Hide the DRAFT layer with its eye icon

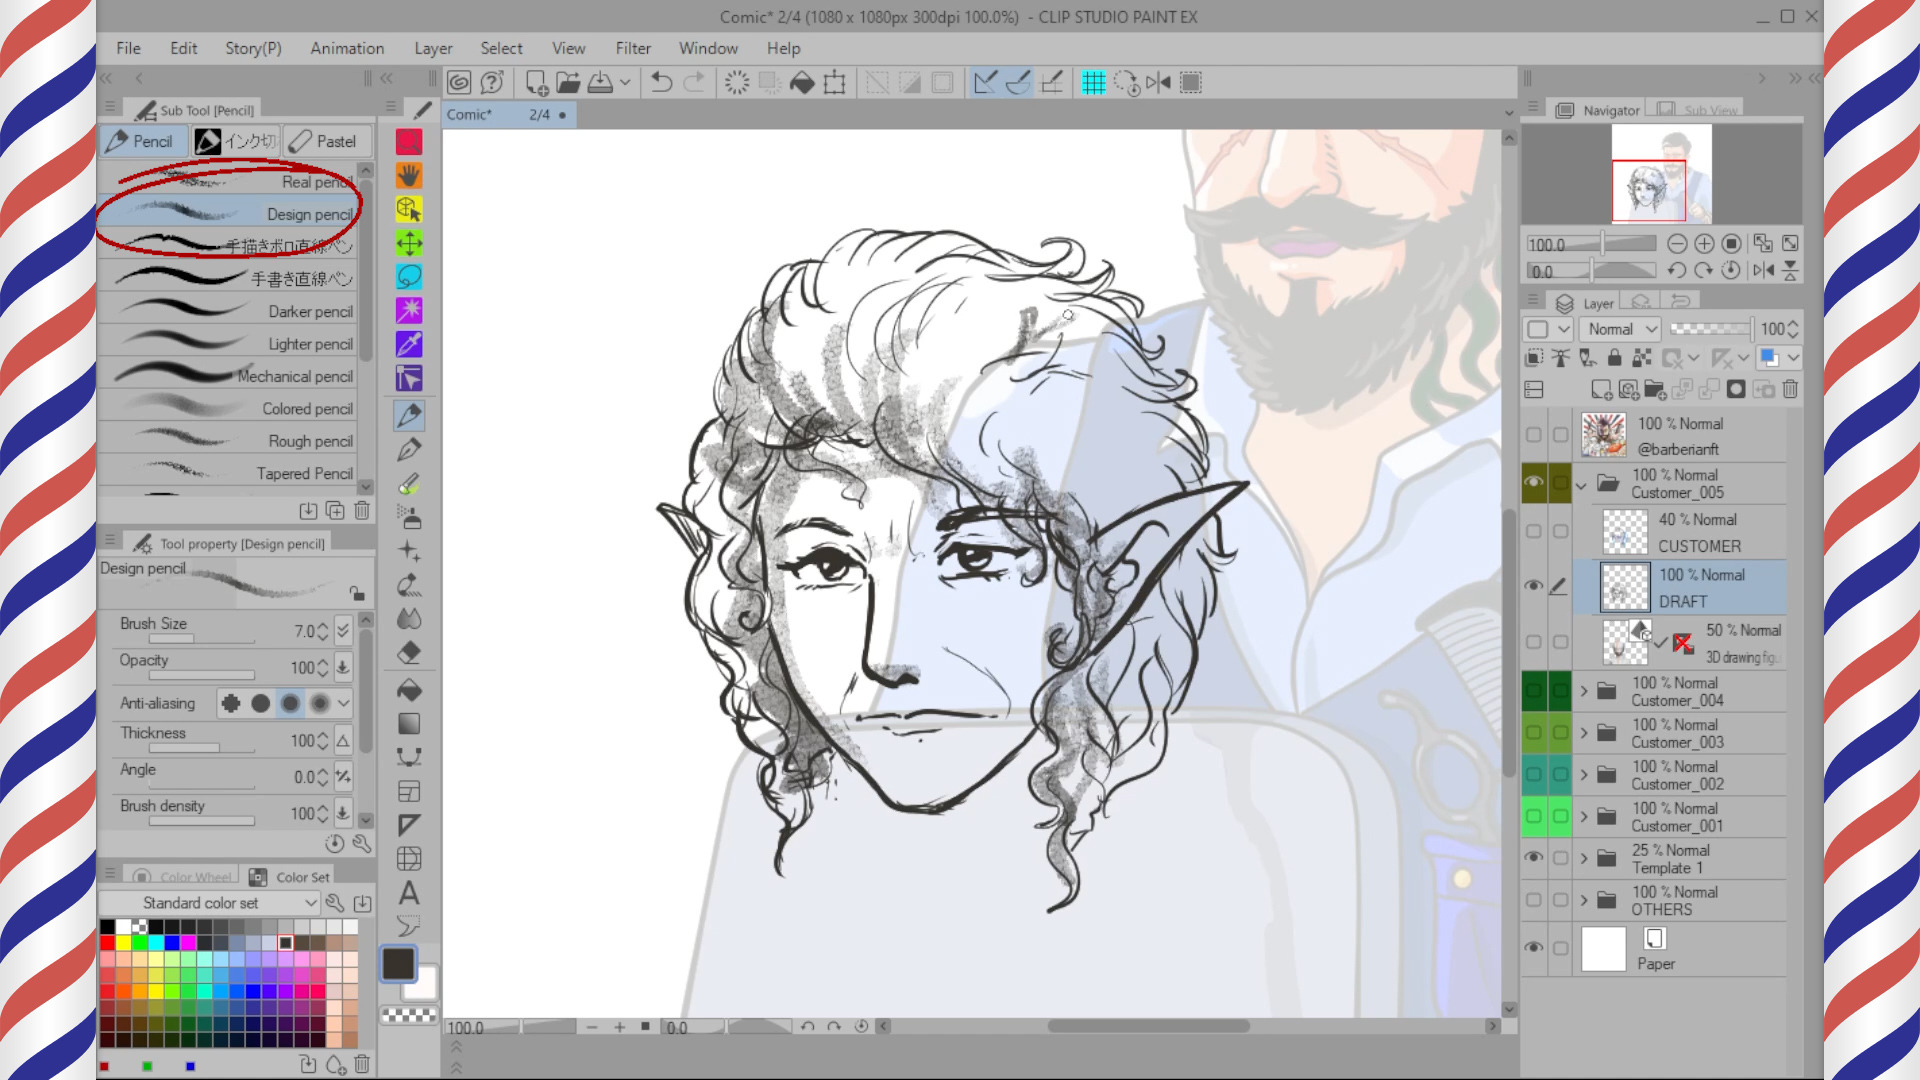coord(1533,586)
